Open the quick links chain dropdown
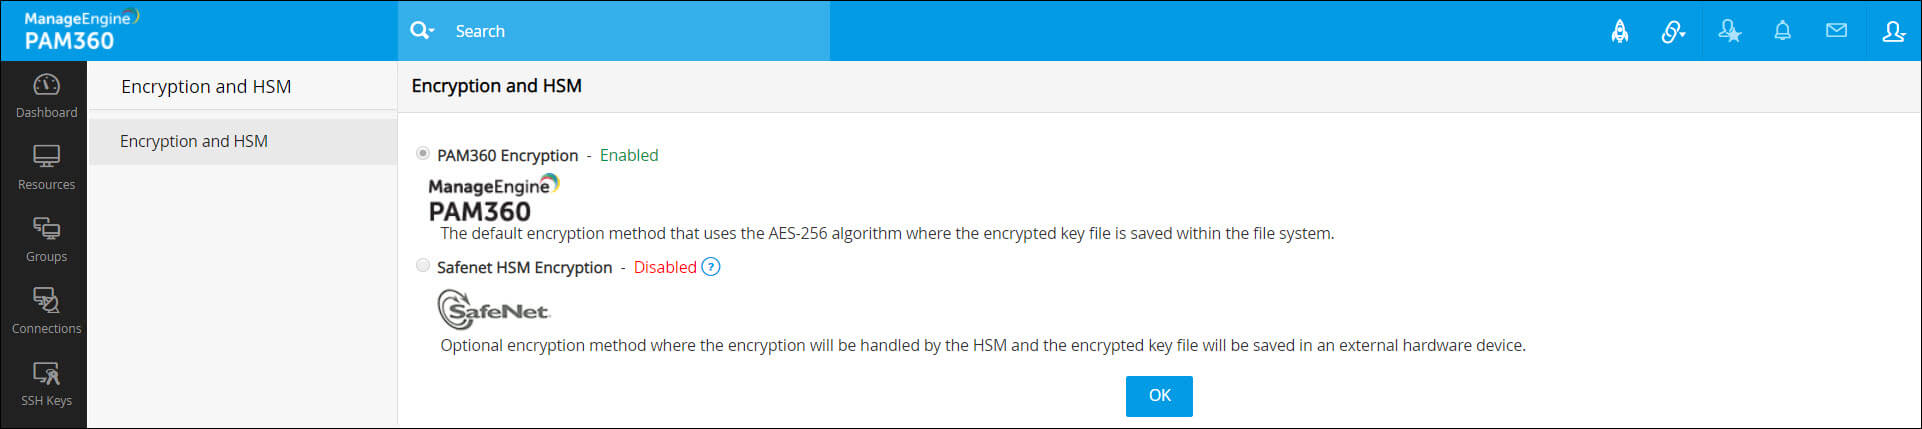Screen dimensions: 1922x429 1673,31
